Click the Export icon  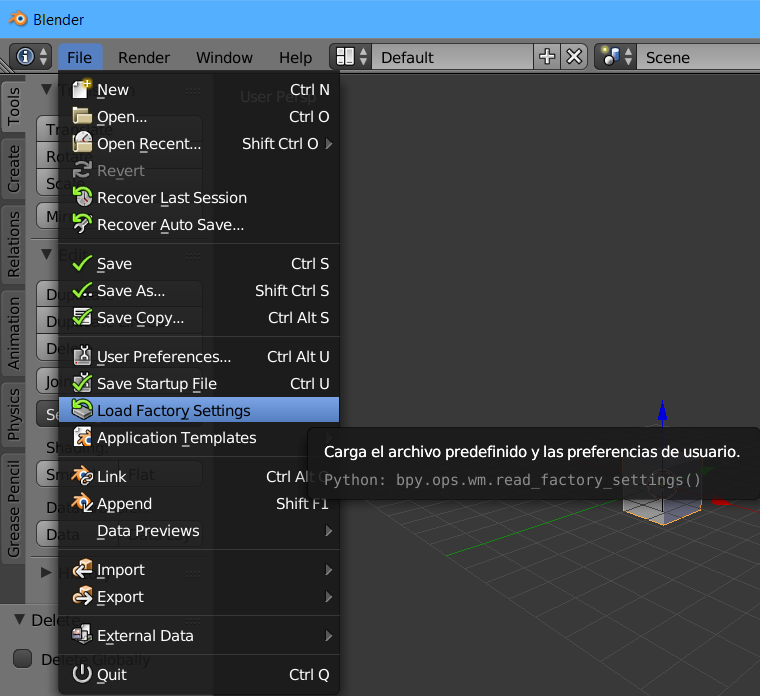[x=82, y=596]
